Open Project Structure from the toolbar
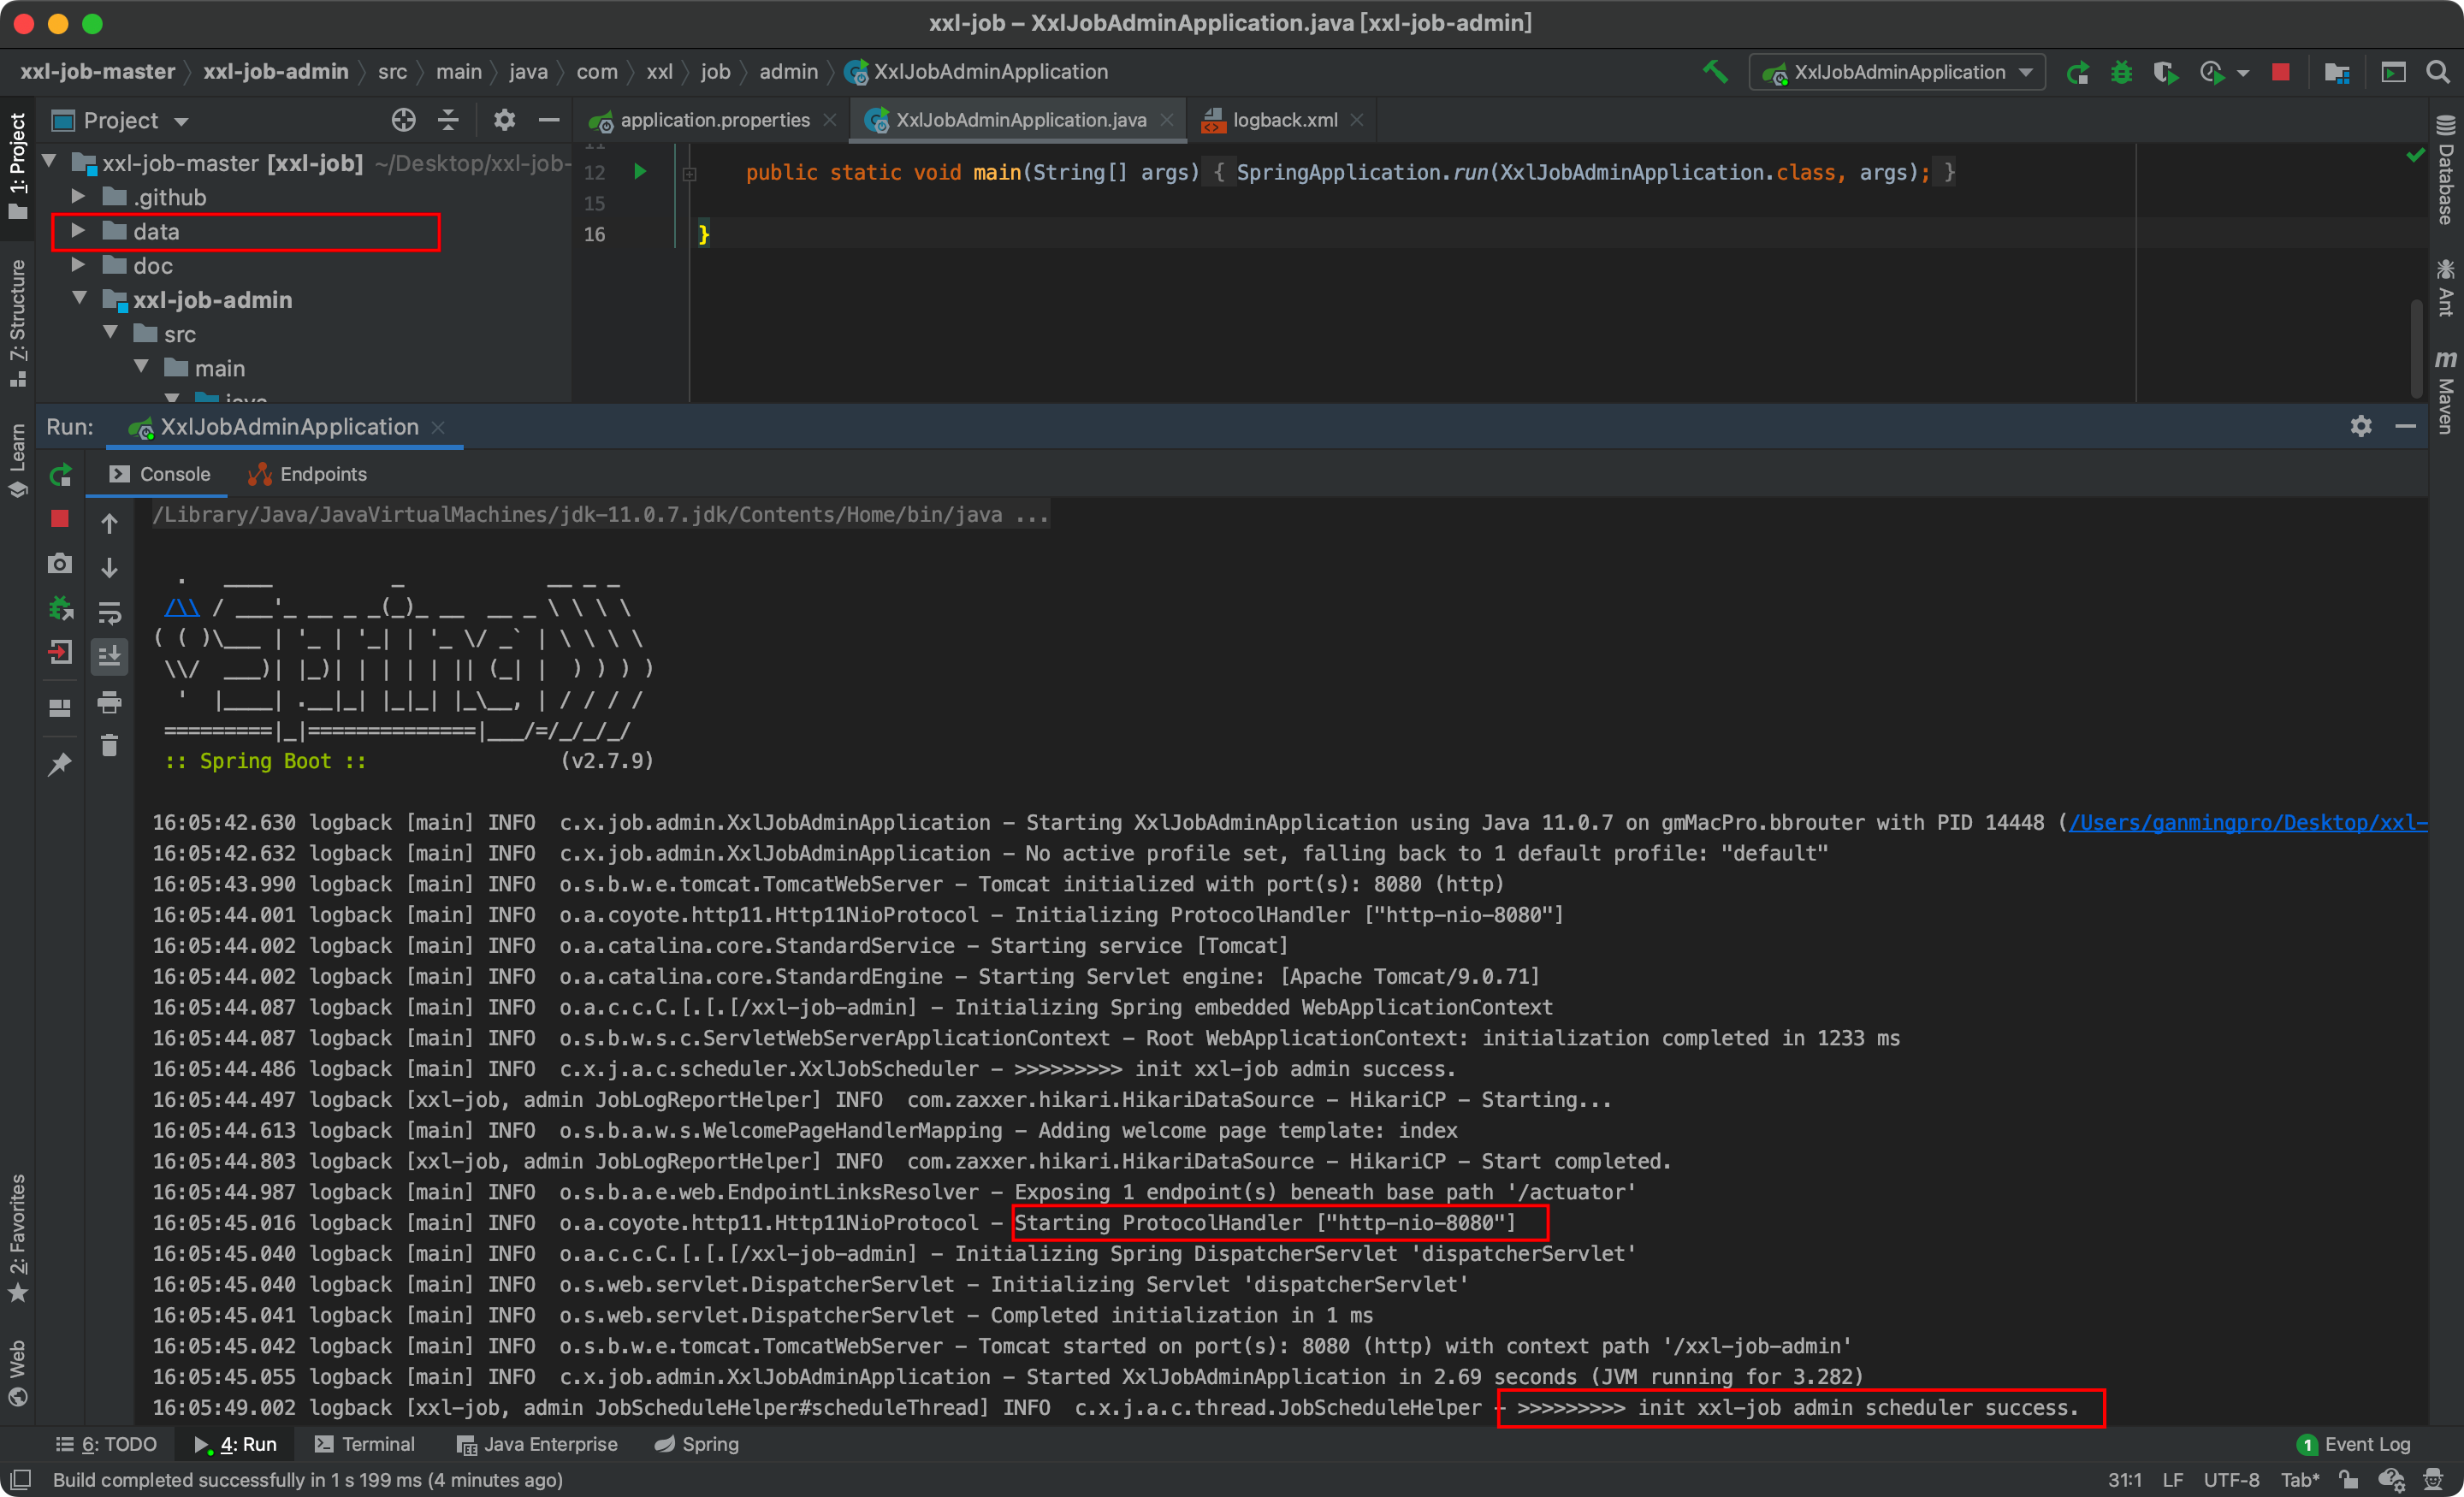 click(x=2337, y=72)
